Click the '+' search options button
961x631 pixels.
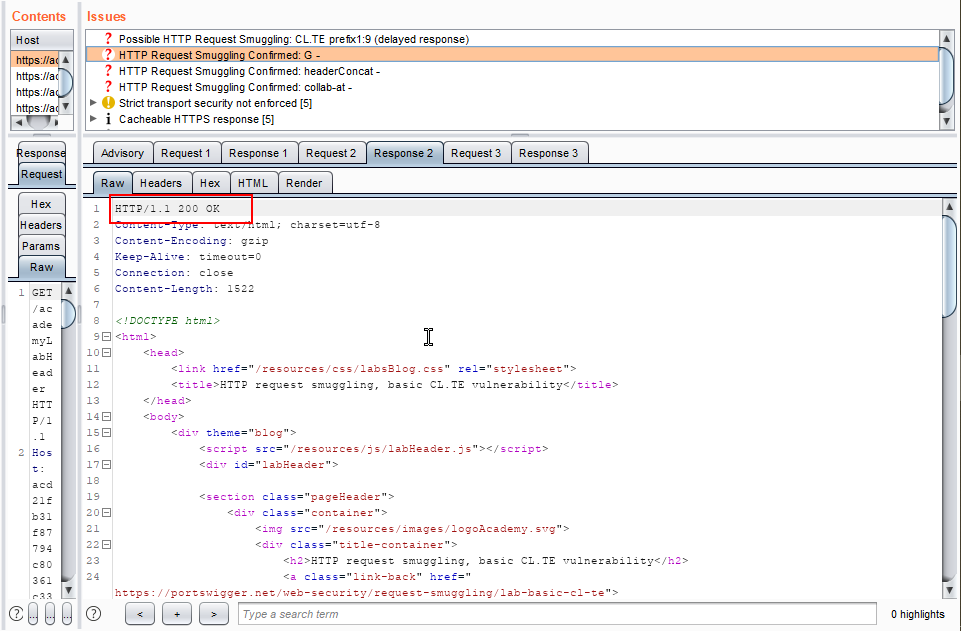(x=177, y=613)
